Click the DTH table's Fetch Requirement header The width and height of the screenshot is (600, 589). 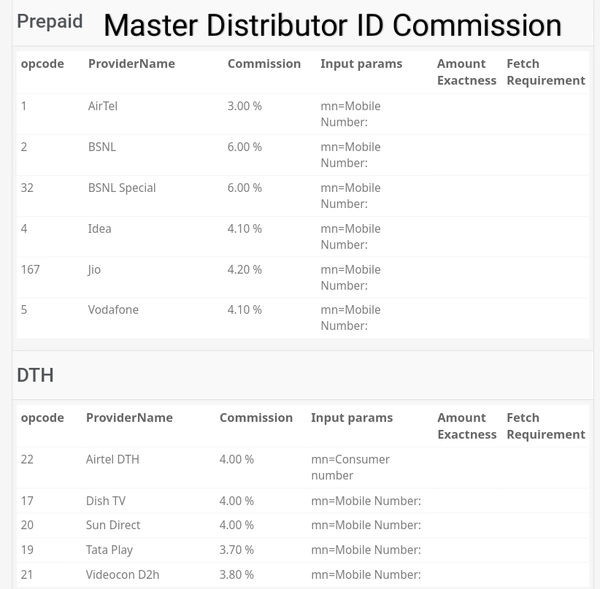coord(545,426)
